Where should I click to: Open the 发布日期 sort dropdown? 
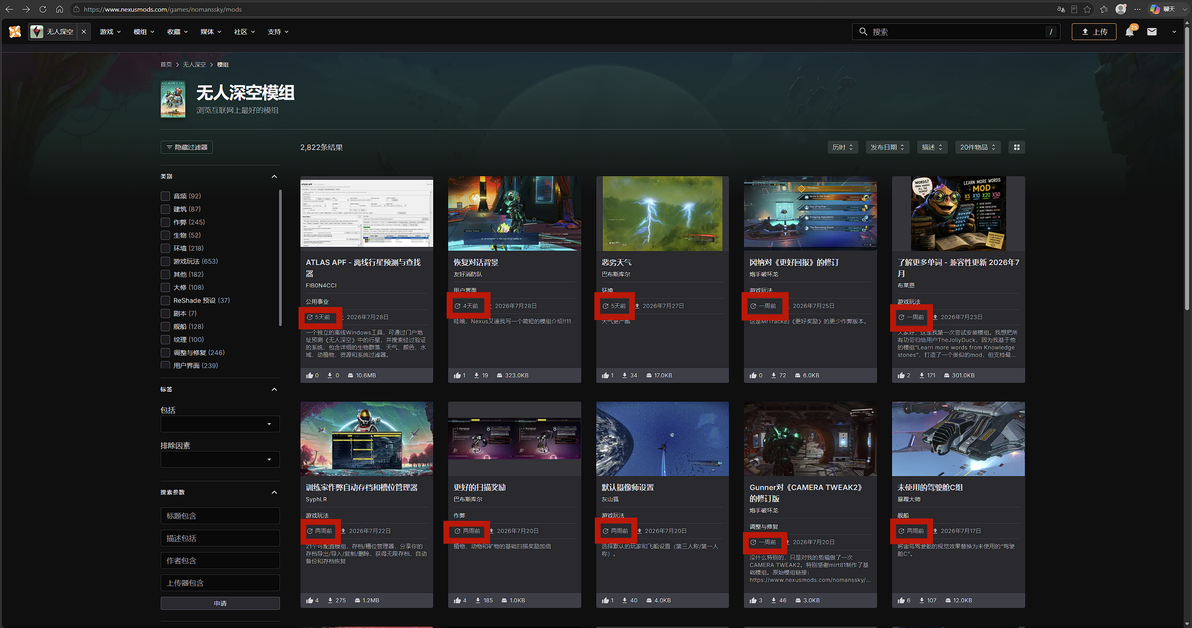[x=887, y=147]
